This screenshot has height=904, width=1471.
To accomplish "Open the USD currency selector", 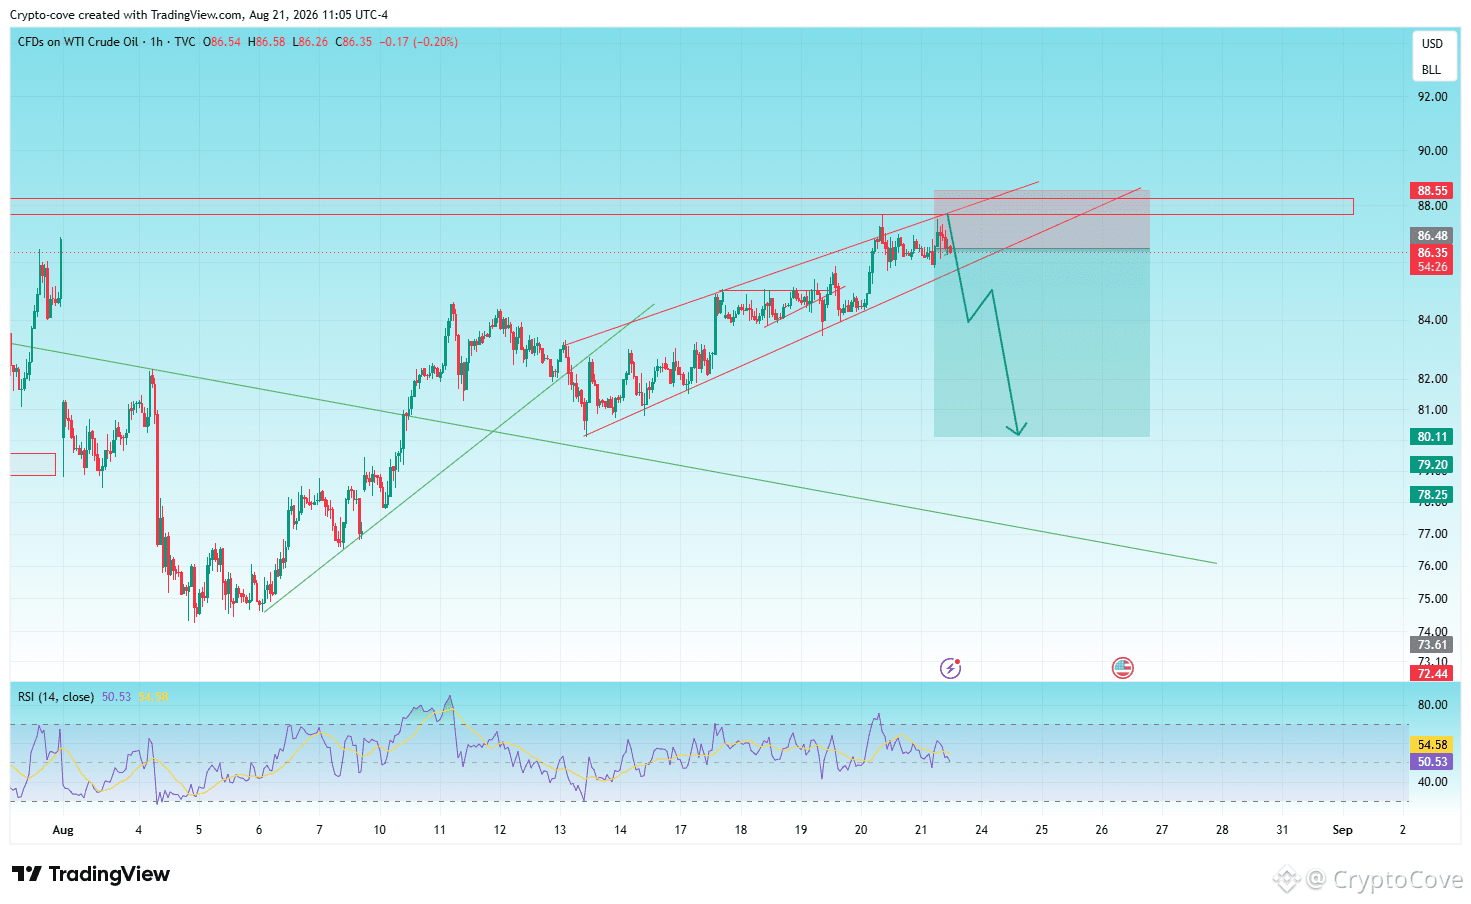I will click(x=1433, y=44).
